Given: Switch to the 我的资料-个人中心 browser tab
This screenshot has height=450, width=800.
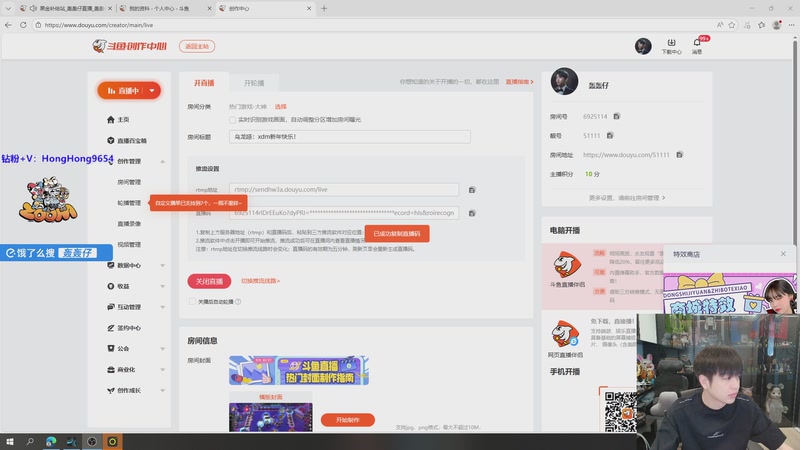Looking at the screenshot, I should pos(165,8).
